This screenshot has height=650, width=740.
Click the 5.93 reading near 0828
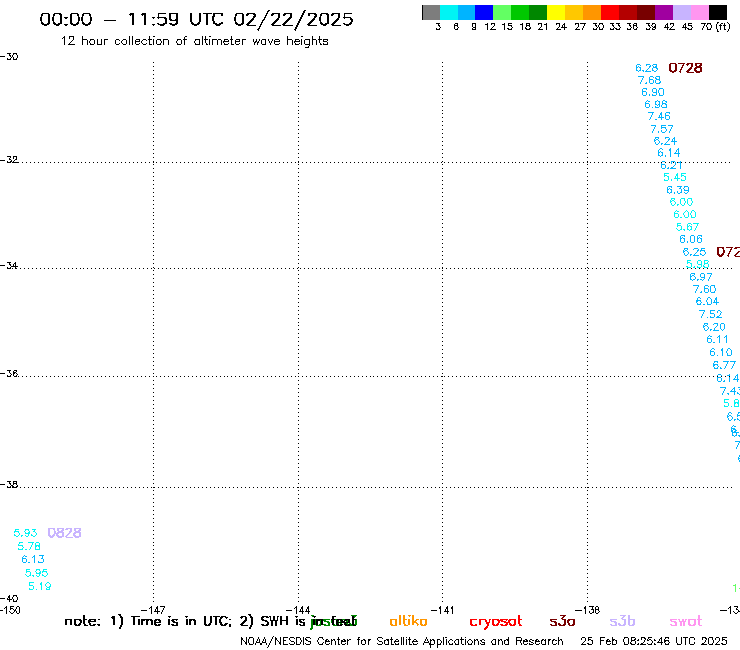[x=25, y=533]
